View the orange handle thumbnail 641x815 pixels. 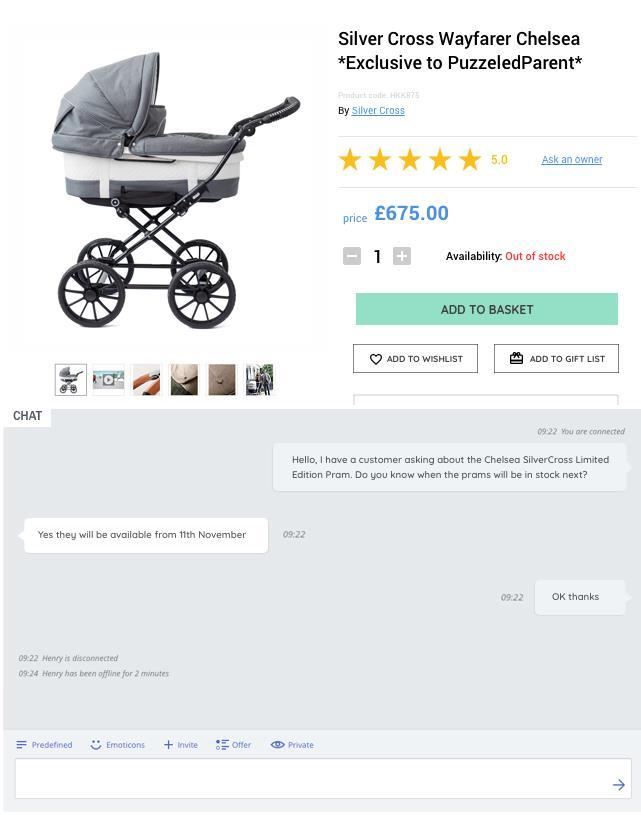147,380
